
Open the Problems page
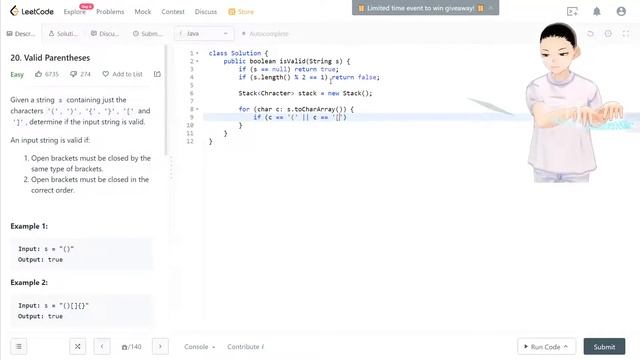(110, 12)
